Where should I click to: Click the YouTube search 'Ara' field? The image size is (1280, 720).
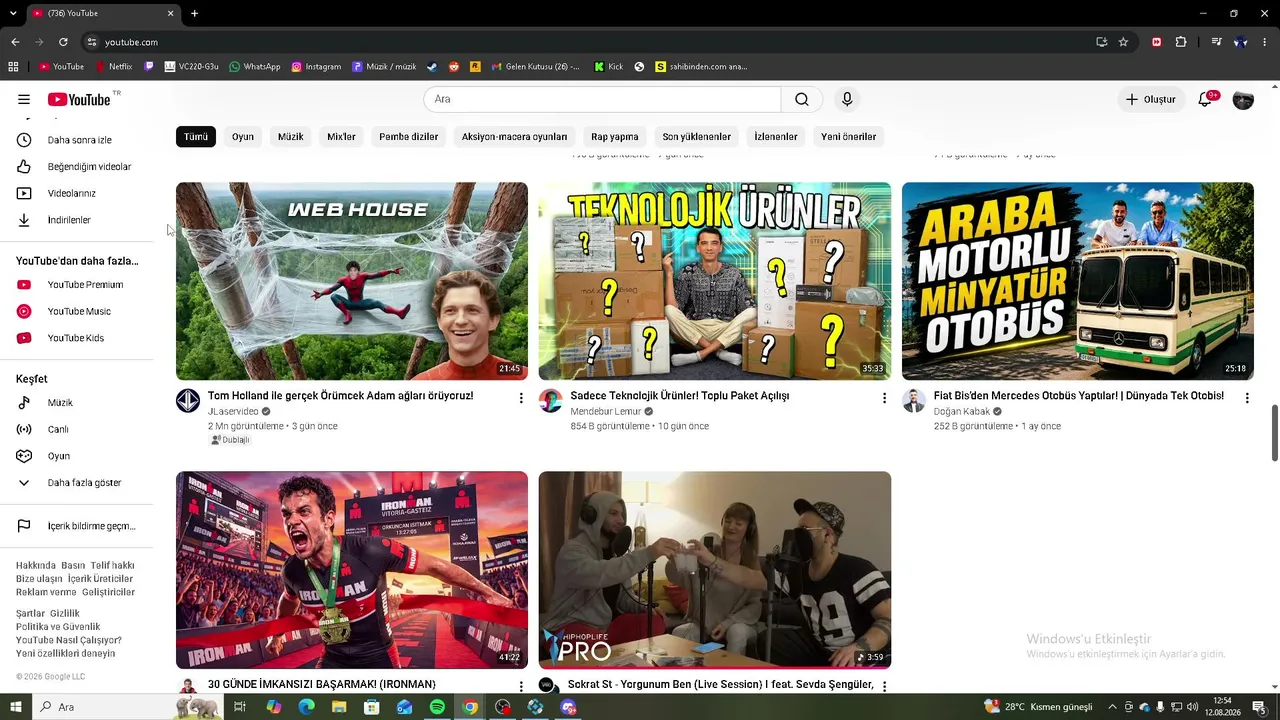[x=602, y=99]
